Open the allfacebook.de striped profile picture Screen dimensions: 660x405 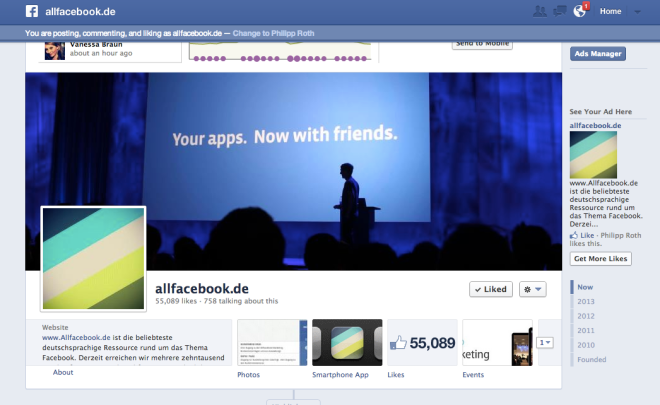click(x=93, y=258)
